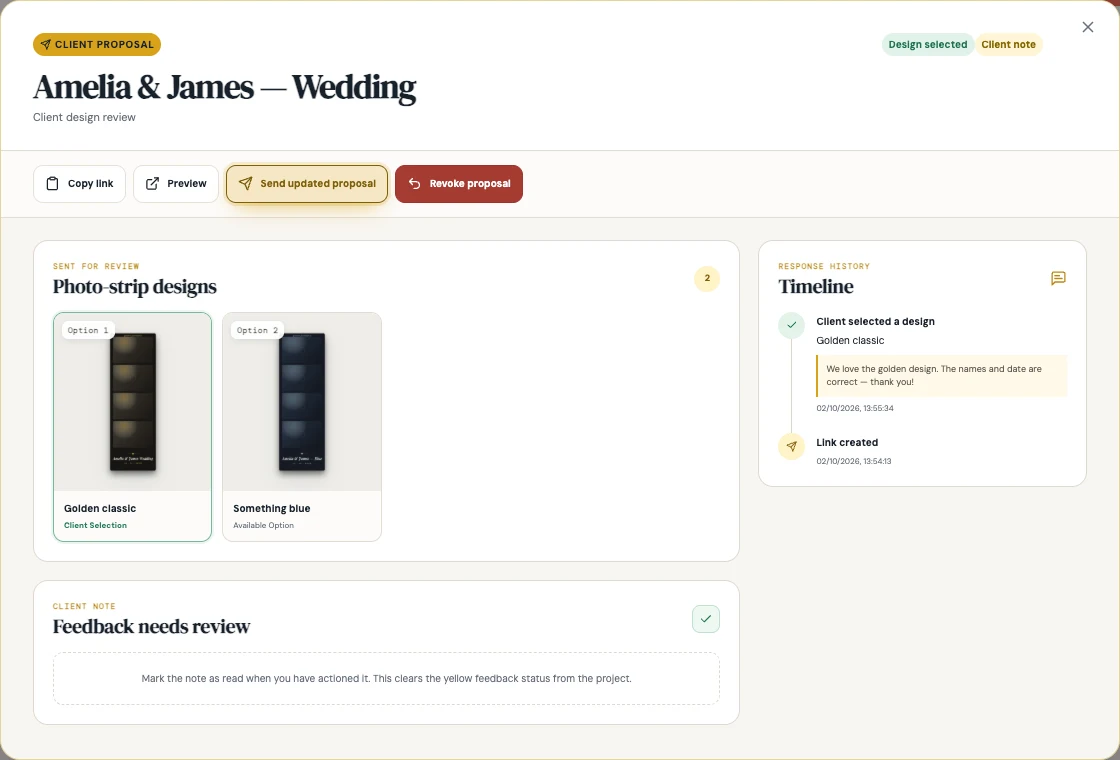Close the client proposal dialog
Image resolution: width=1120 pixels, height=760 pixels.
pos(1087,27)
